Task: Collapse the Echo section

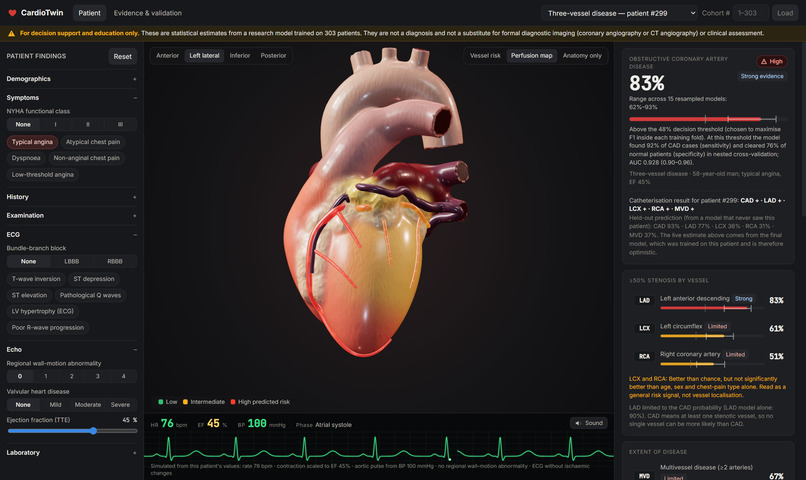Action: pyautogui.click(x=71, y=349)
